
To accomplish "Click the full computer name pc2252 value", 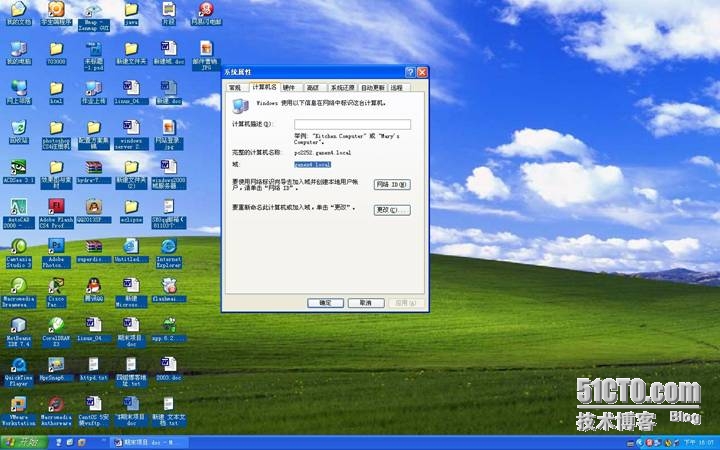I will pos(322,152).
